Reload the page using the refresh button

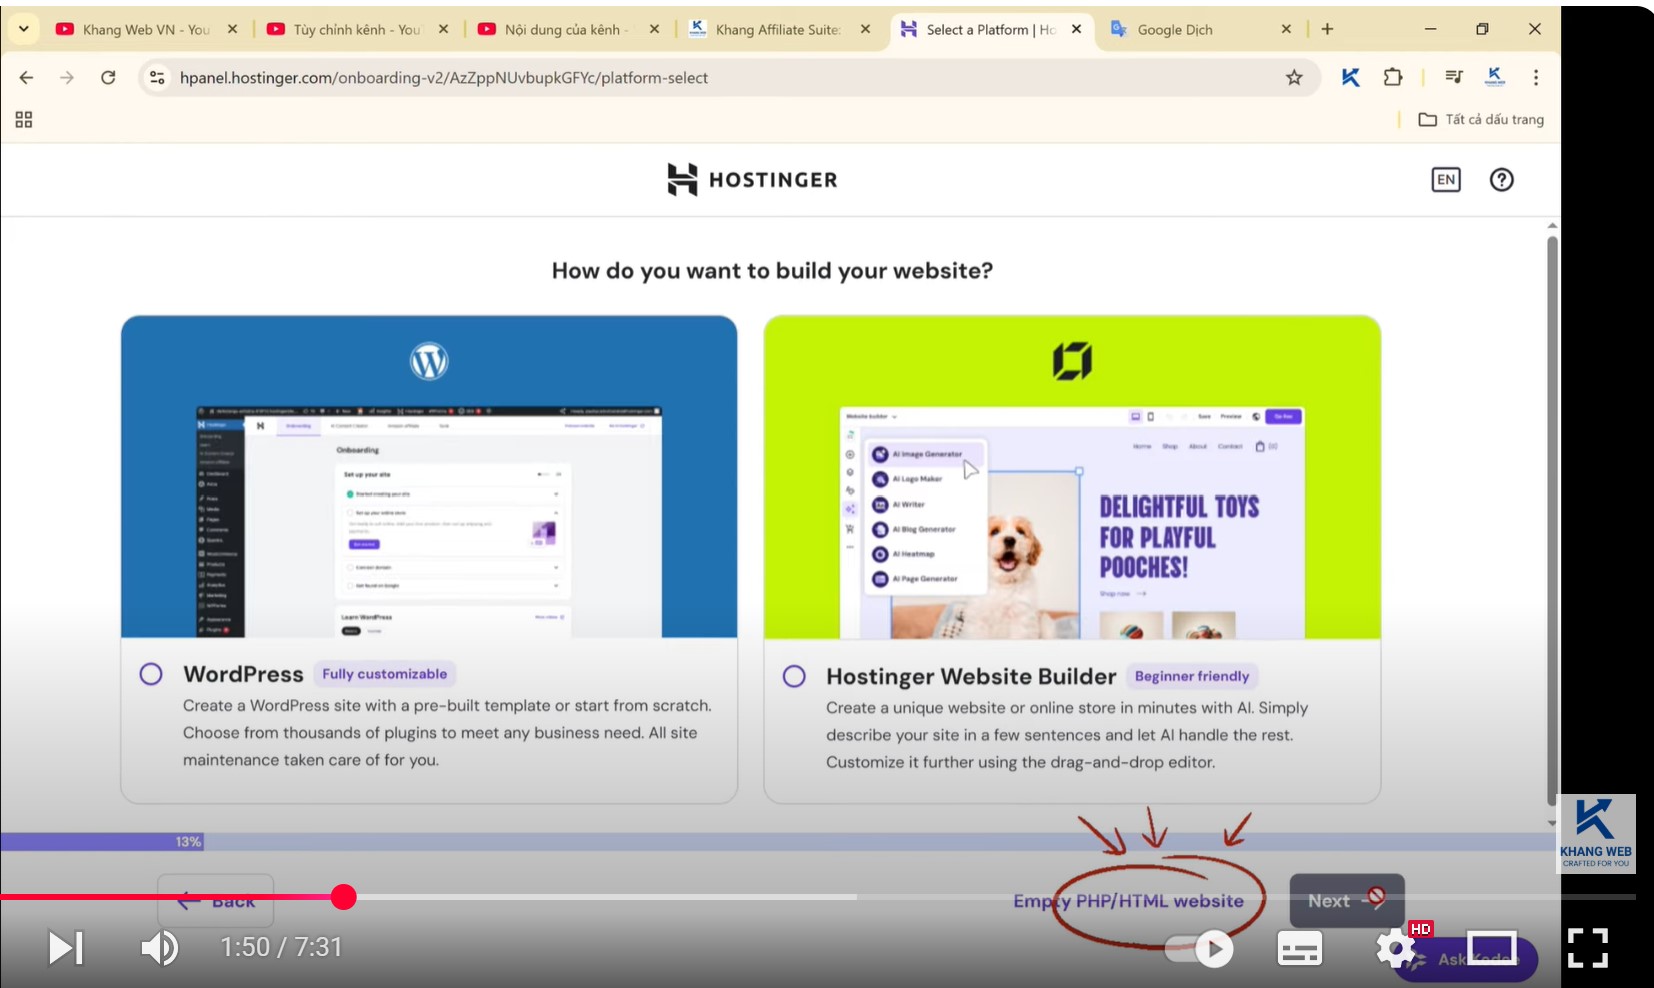point(108,78)
